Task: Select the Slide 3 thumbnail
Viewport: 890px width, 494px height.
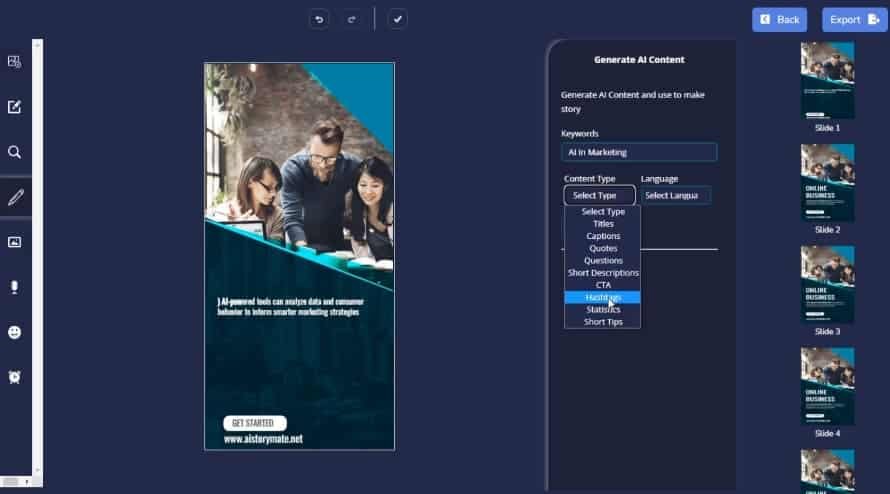Action: click(x=828, y=284)
